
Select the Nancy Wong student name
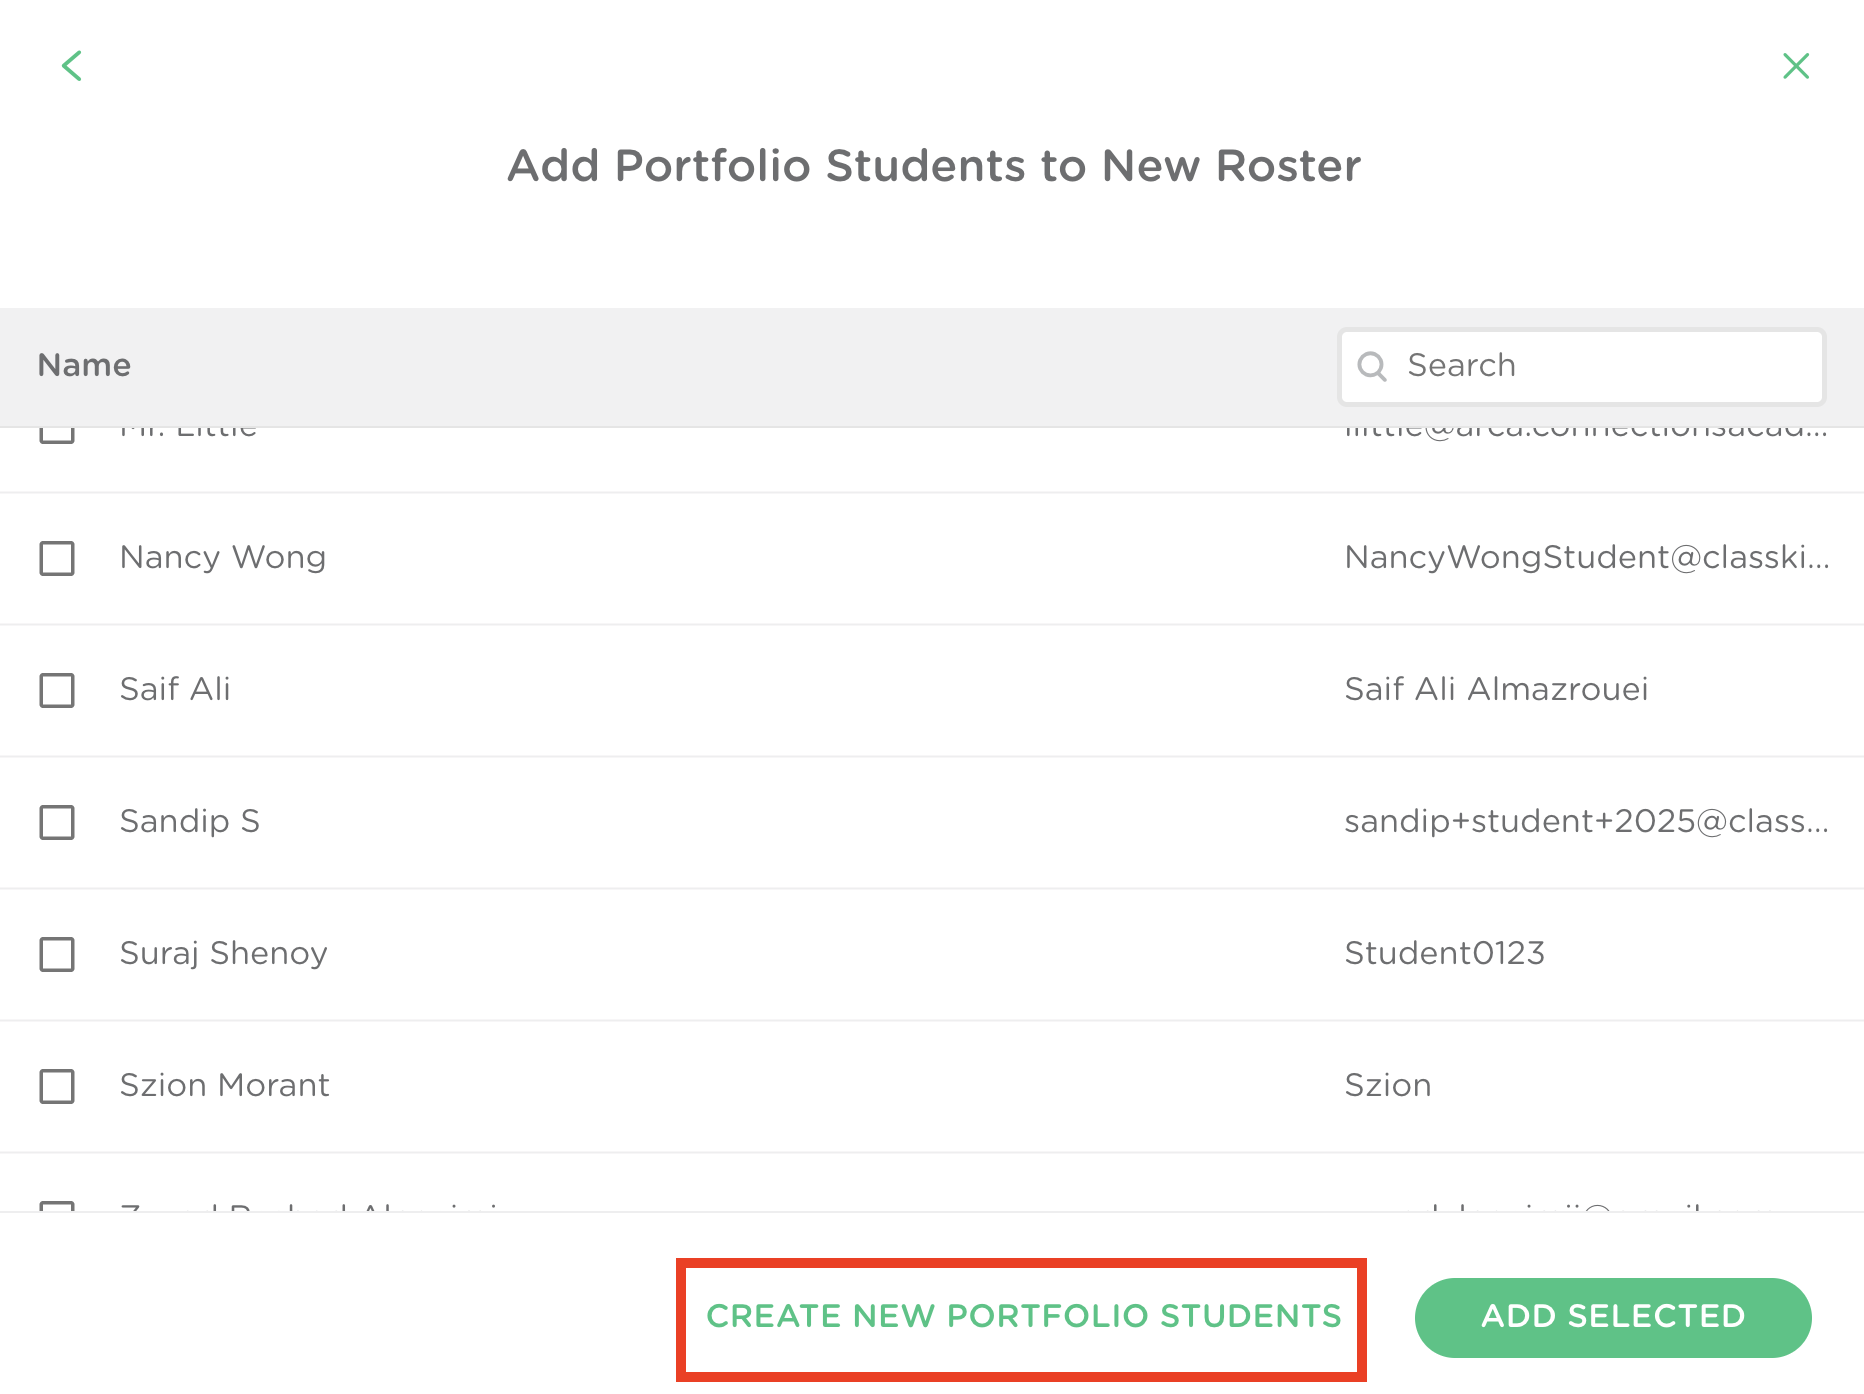pyautogui.click(x=223, y=557)
